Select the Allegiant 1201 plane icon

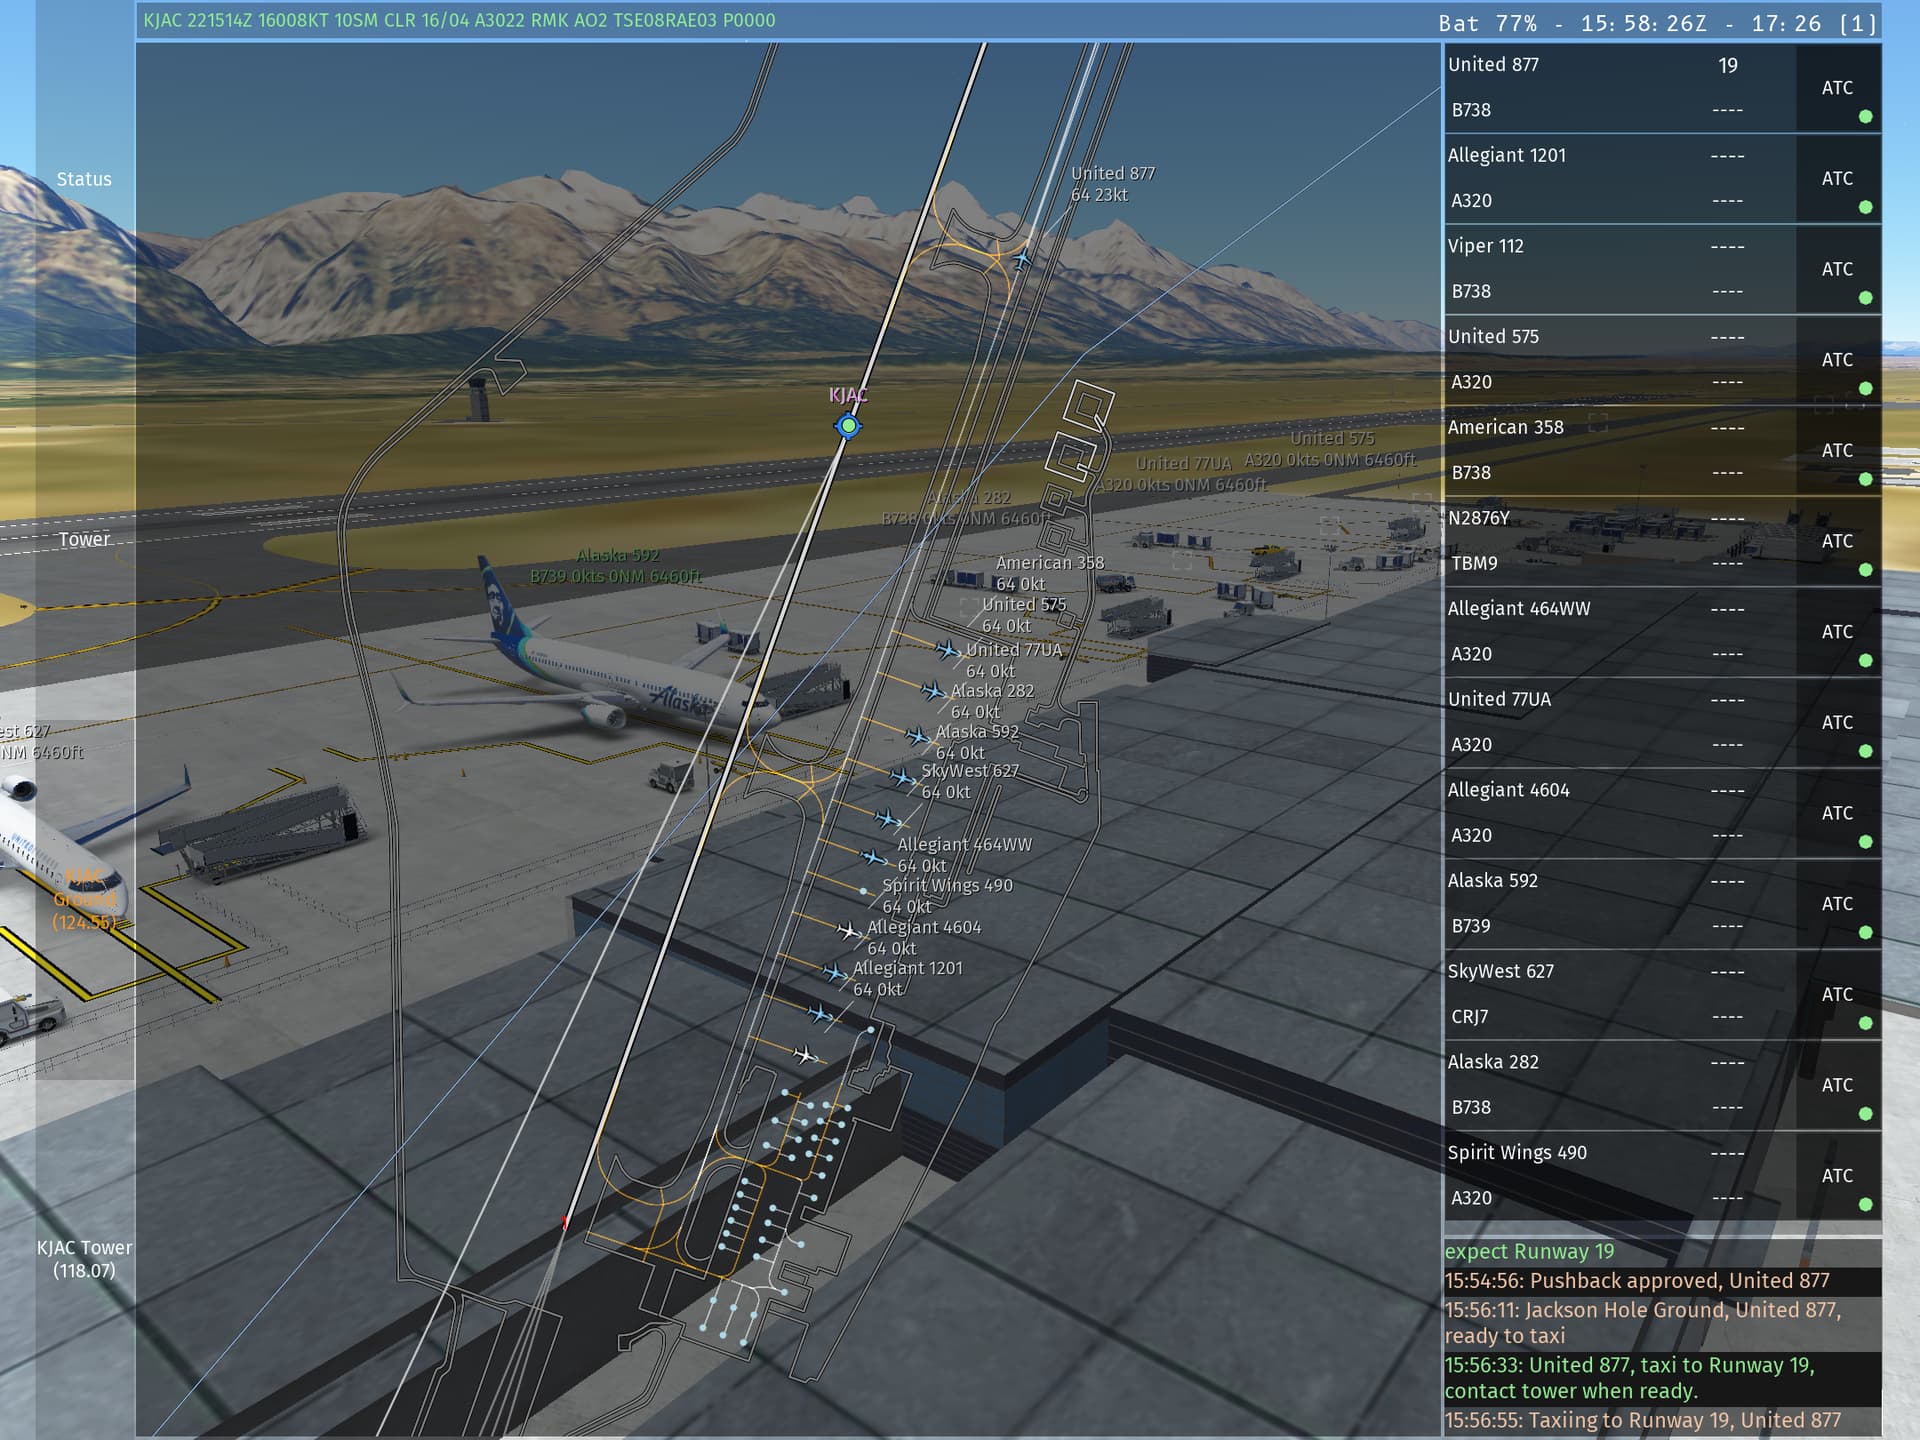tap(834, 973)
